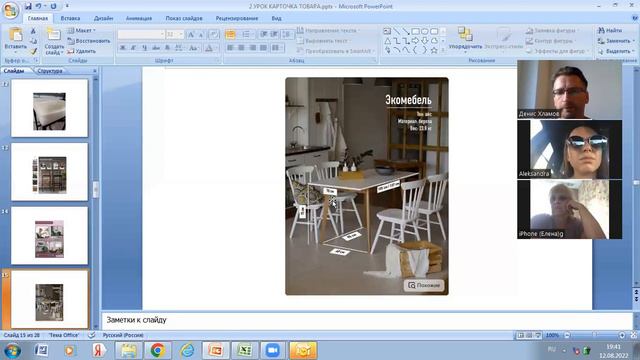This screenshot has width=640, height=360.
Task: Click the Найти find button
Action: point(610,30)
